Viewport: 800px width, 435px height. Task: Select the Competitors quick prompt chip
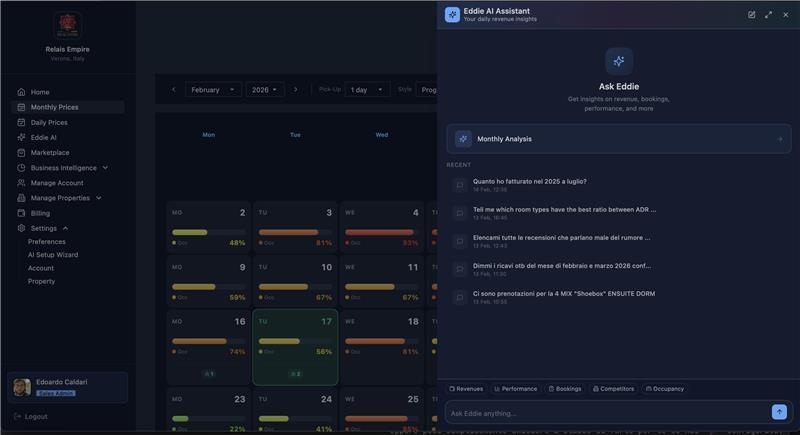(x=613, y=389)
